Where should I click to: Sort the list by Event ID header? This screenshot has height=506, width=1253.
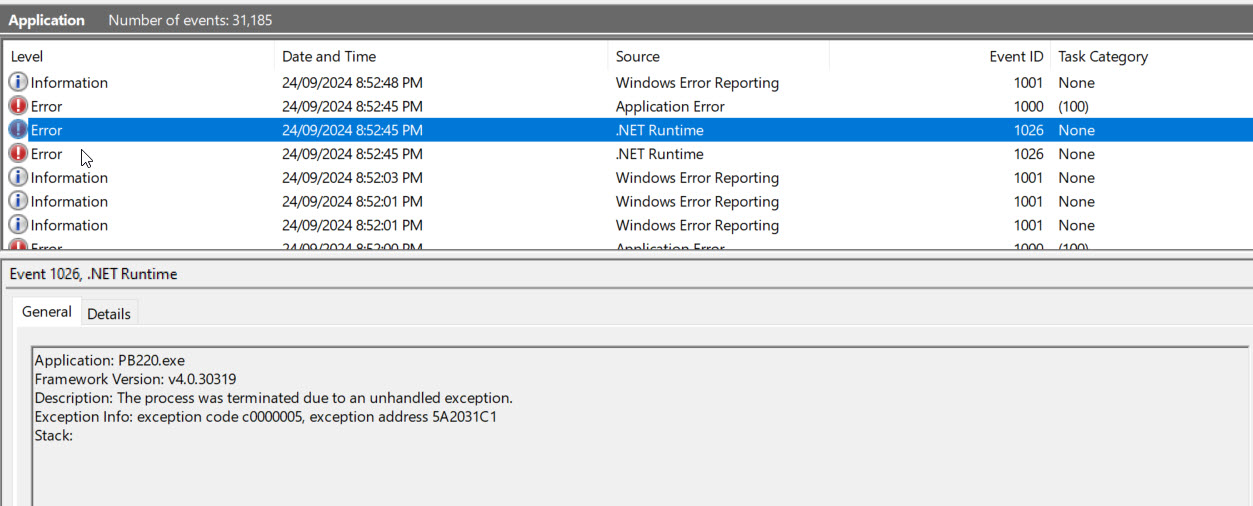click(x=1016, y=57)
